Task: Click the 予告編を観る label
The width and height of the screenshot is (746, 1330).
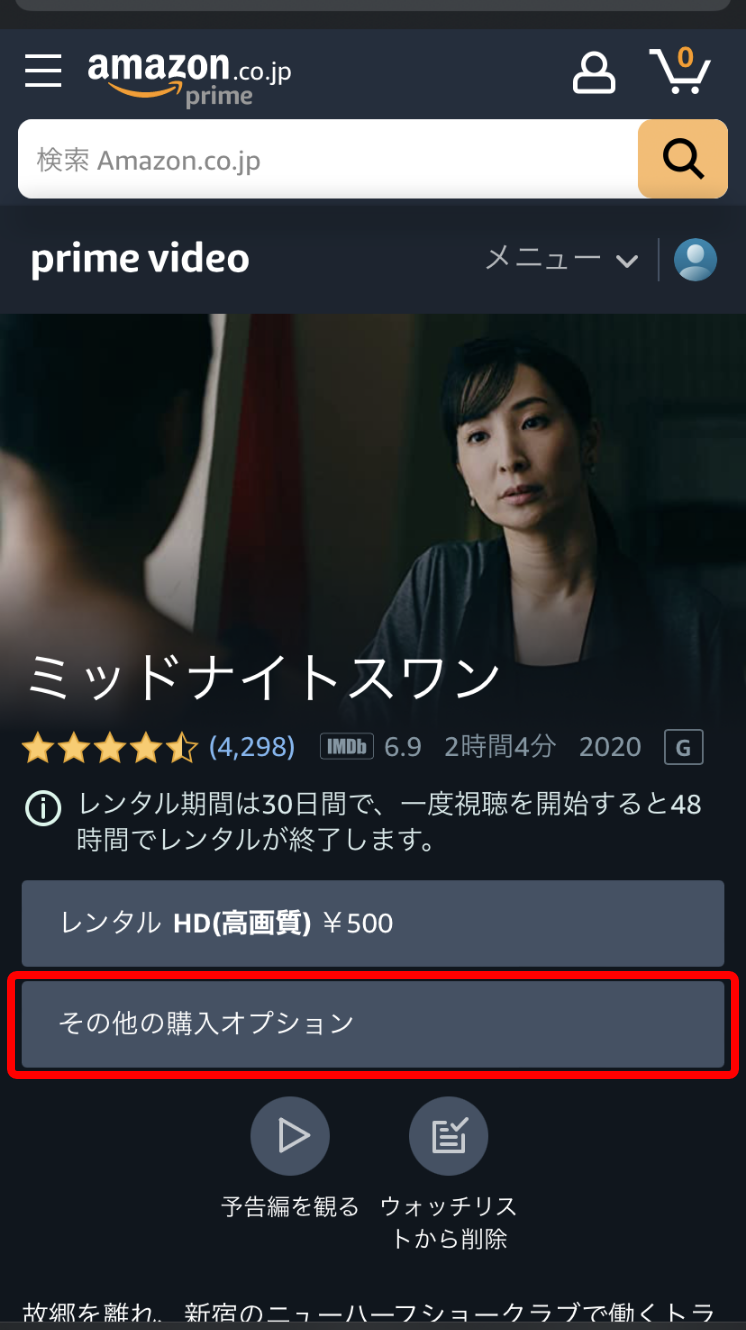Action: (290, 1207)
